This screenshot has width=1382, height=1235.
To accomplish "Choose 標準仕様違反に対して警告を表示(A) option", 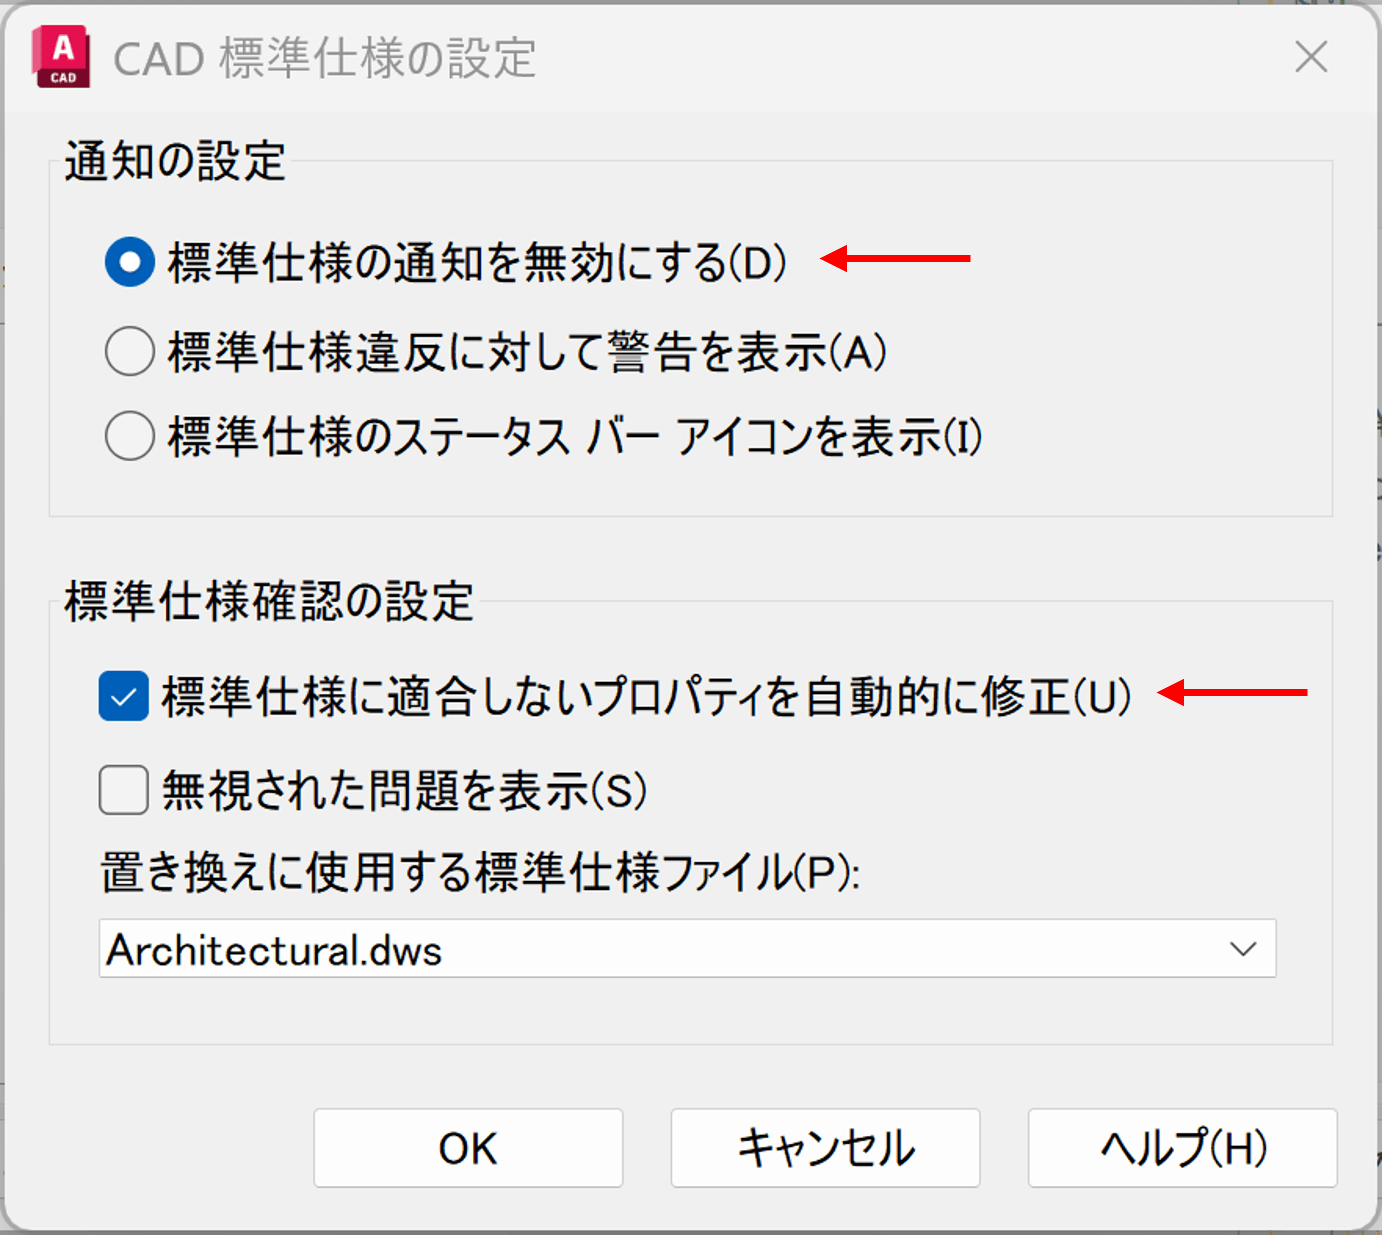I will coord(130,352).
